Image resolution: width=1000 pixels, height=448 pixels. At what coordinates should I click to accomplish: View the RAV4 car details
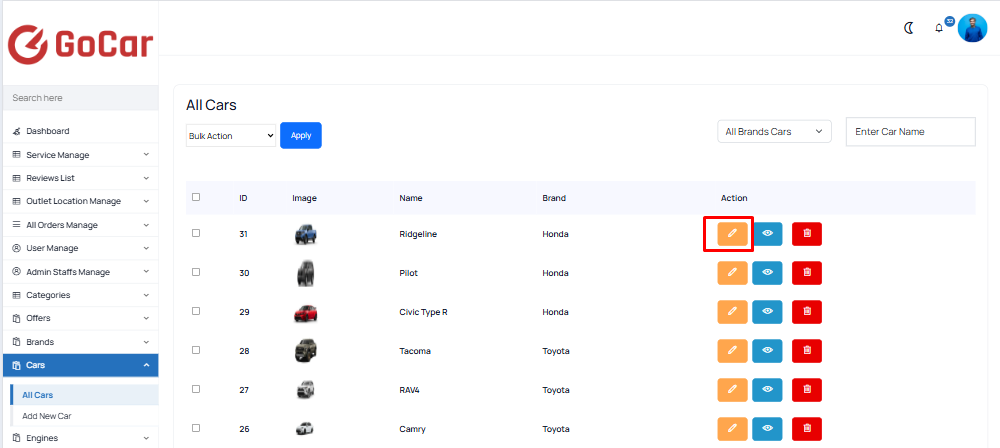click(x=767, y=389)
